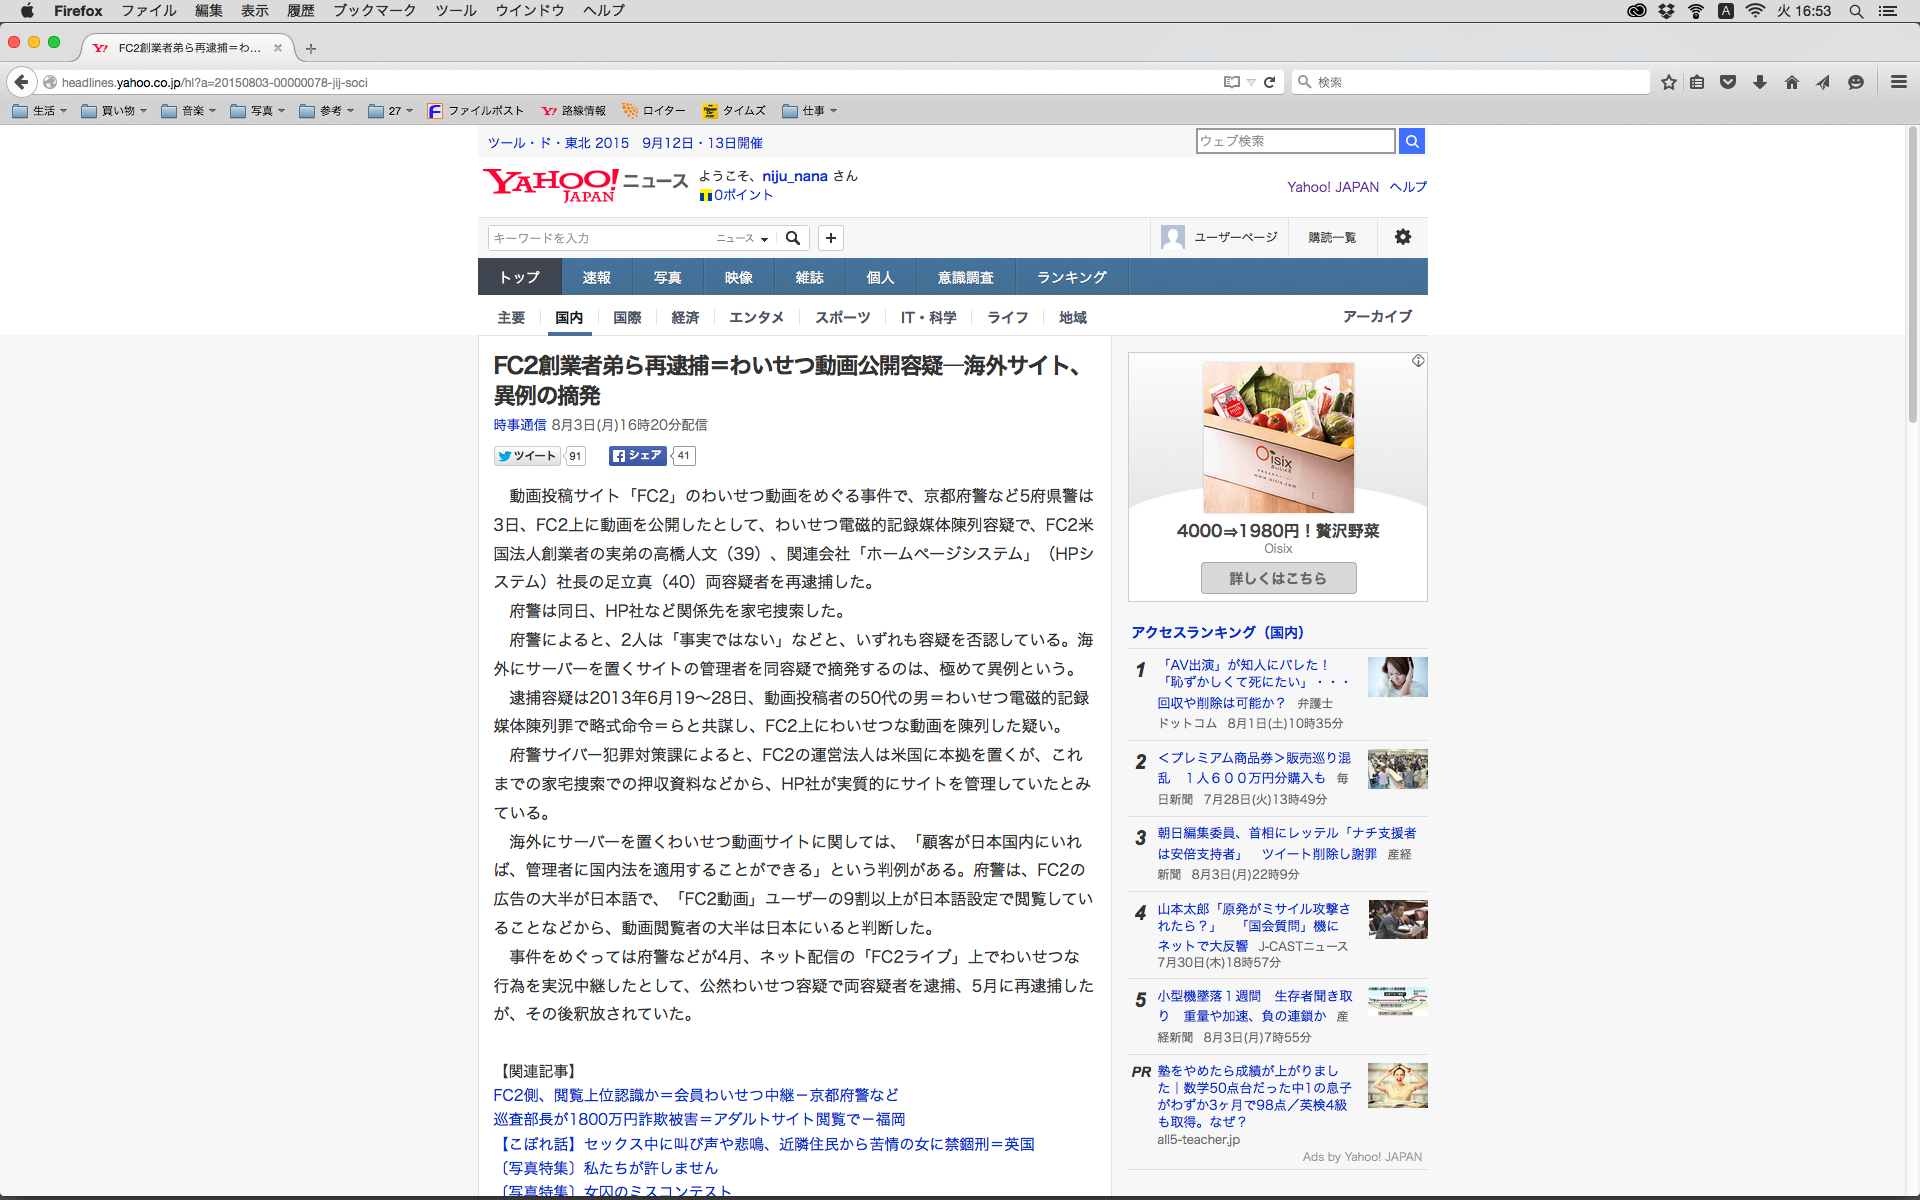The height and width of the screenshot is (1200, 1920).
Task: Expand the ニュース search category dropdown
Action: click(742, 238)
